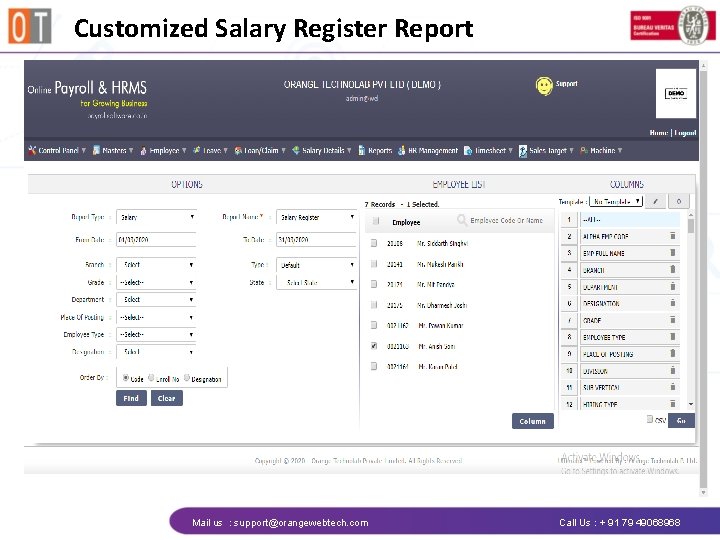Click the Clear button

pyautogui.click(x=167, y=398)
